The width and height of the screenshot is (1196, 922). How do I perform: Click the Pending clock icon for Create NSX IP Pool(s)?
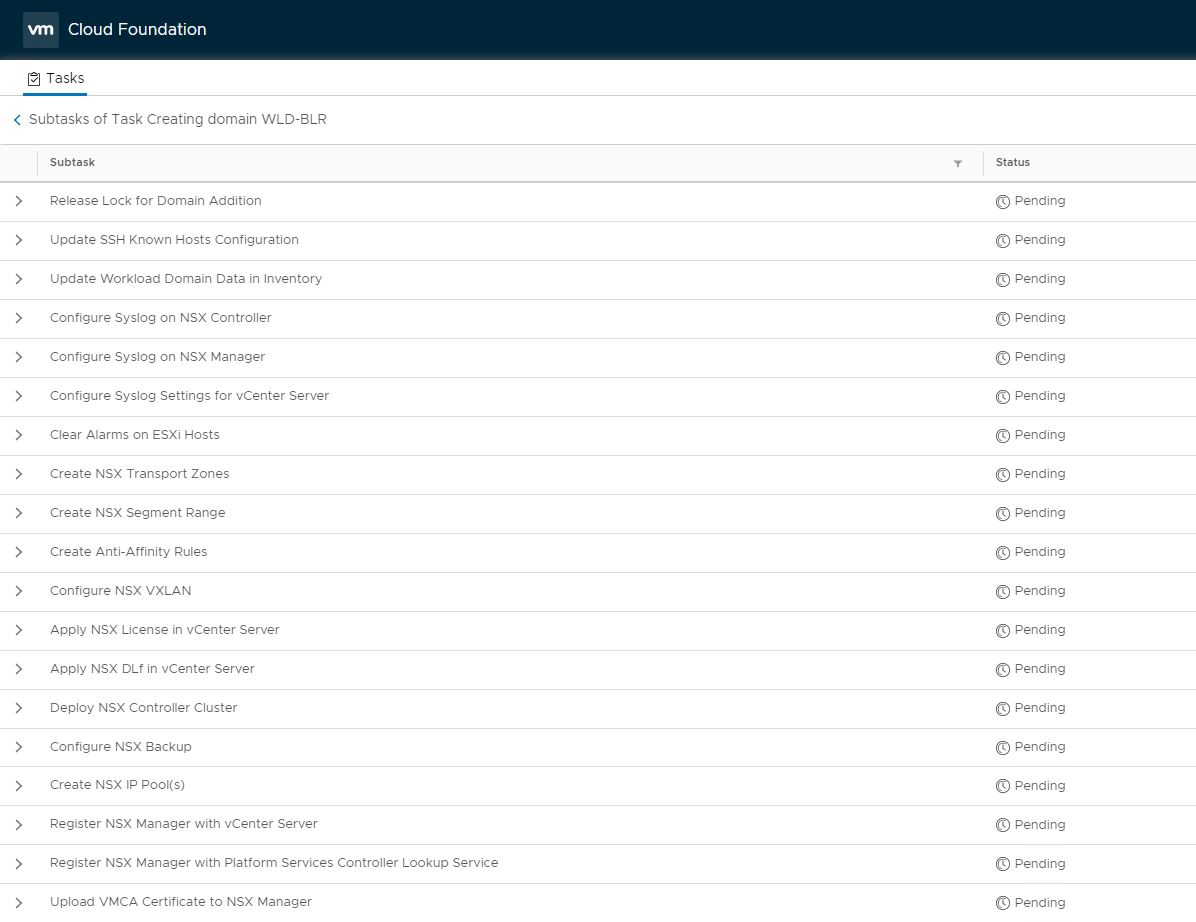click(1002, 787)
